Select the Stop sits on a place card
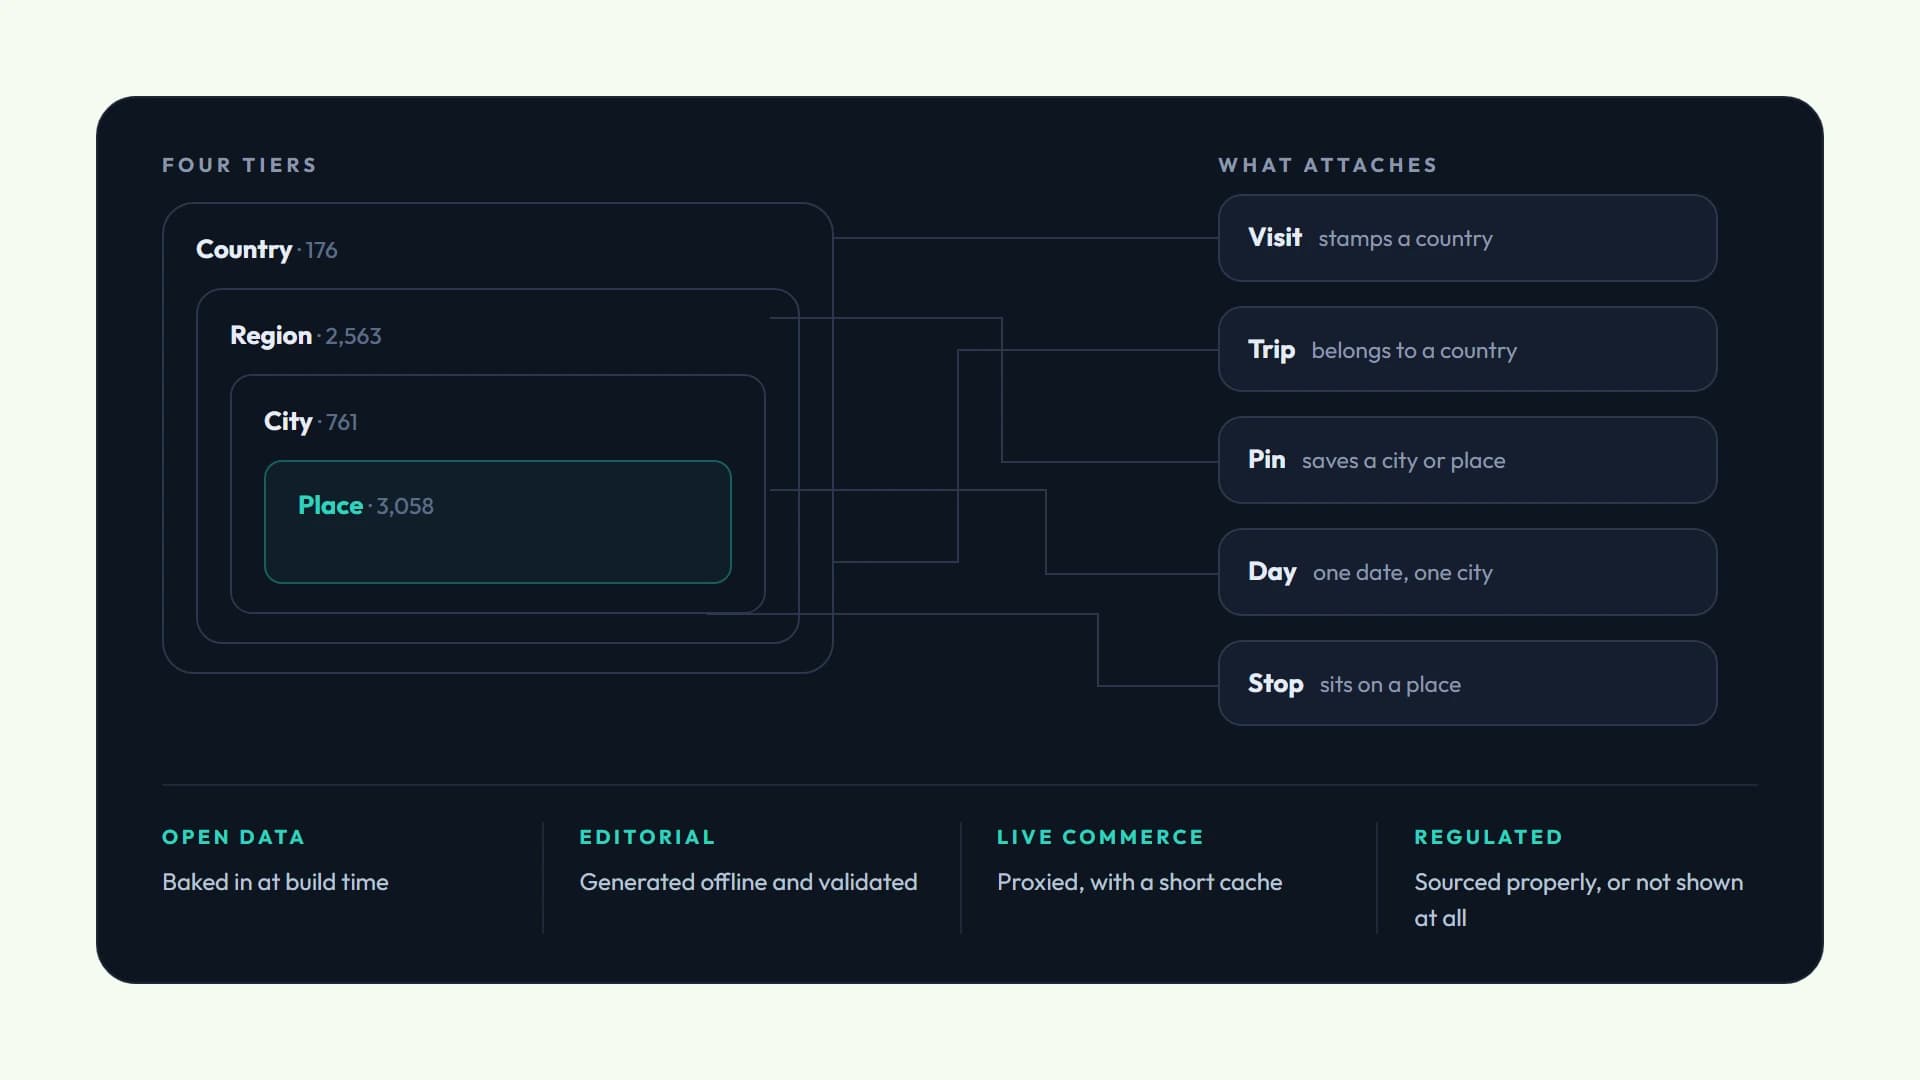This screenshot has width=1920, height=1080. point(1467,683)
